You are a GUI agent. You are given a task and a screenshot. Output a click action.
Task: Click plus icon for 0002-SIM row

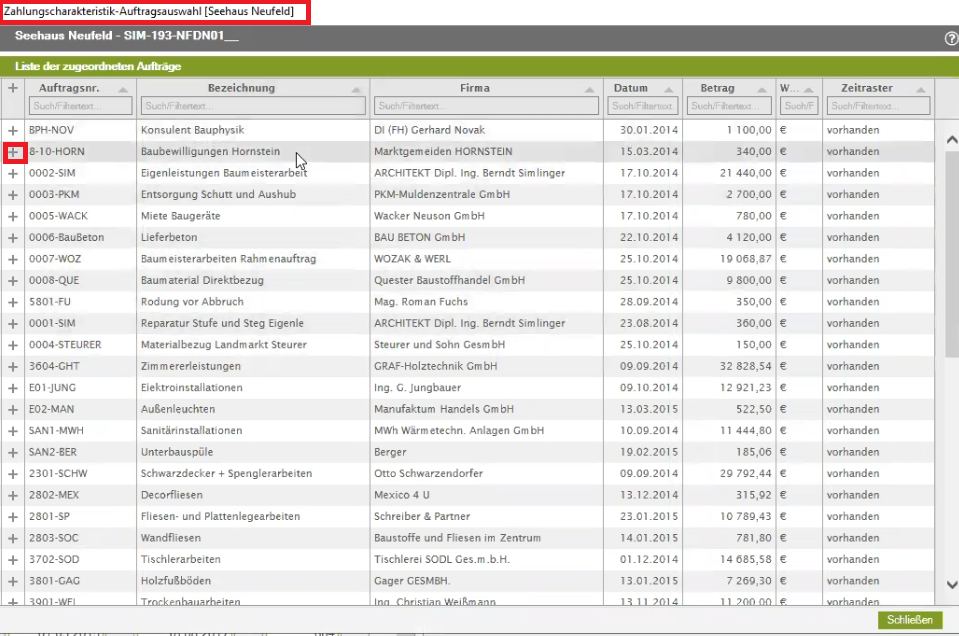[13, 174]
